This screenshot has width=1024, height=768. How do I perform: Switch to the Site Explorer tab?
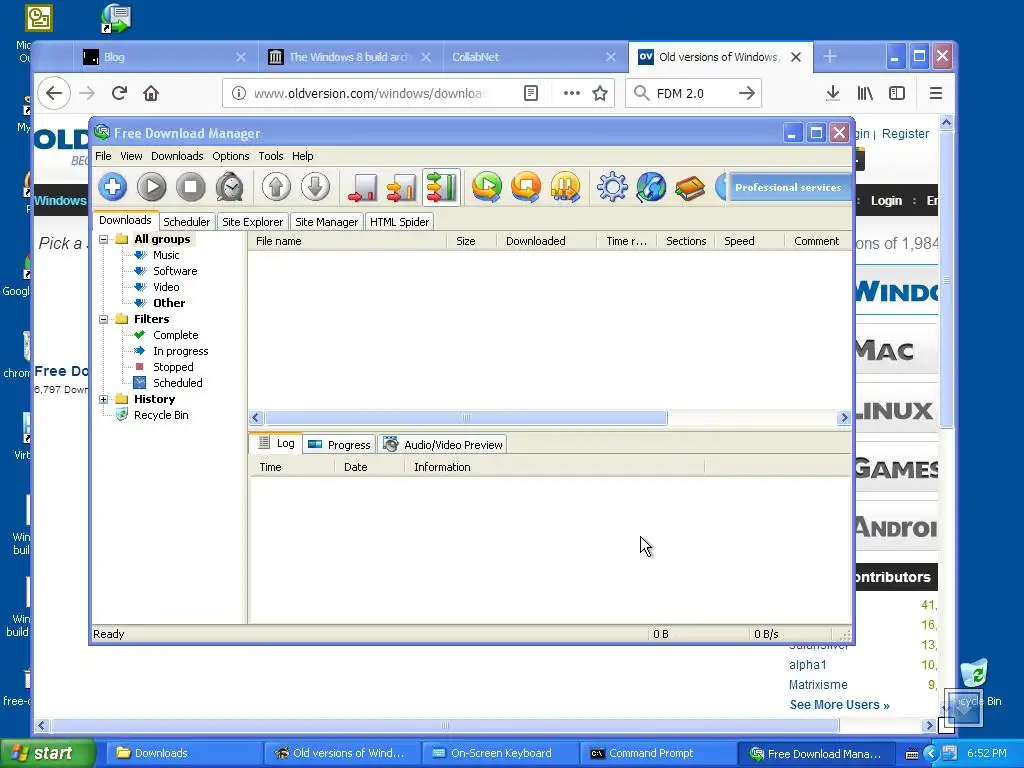click(252, 222)
